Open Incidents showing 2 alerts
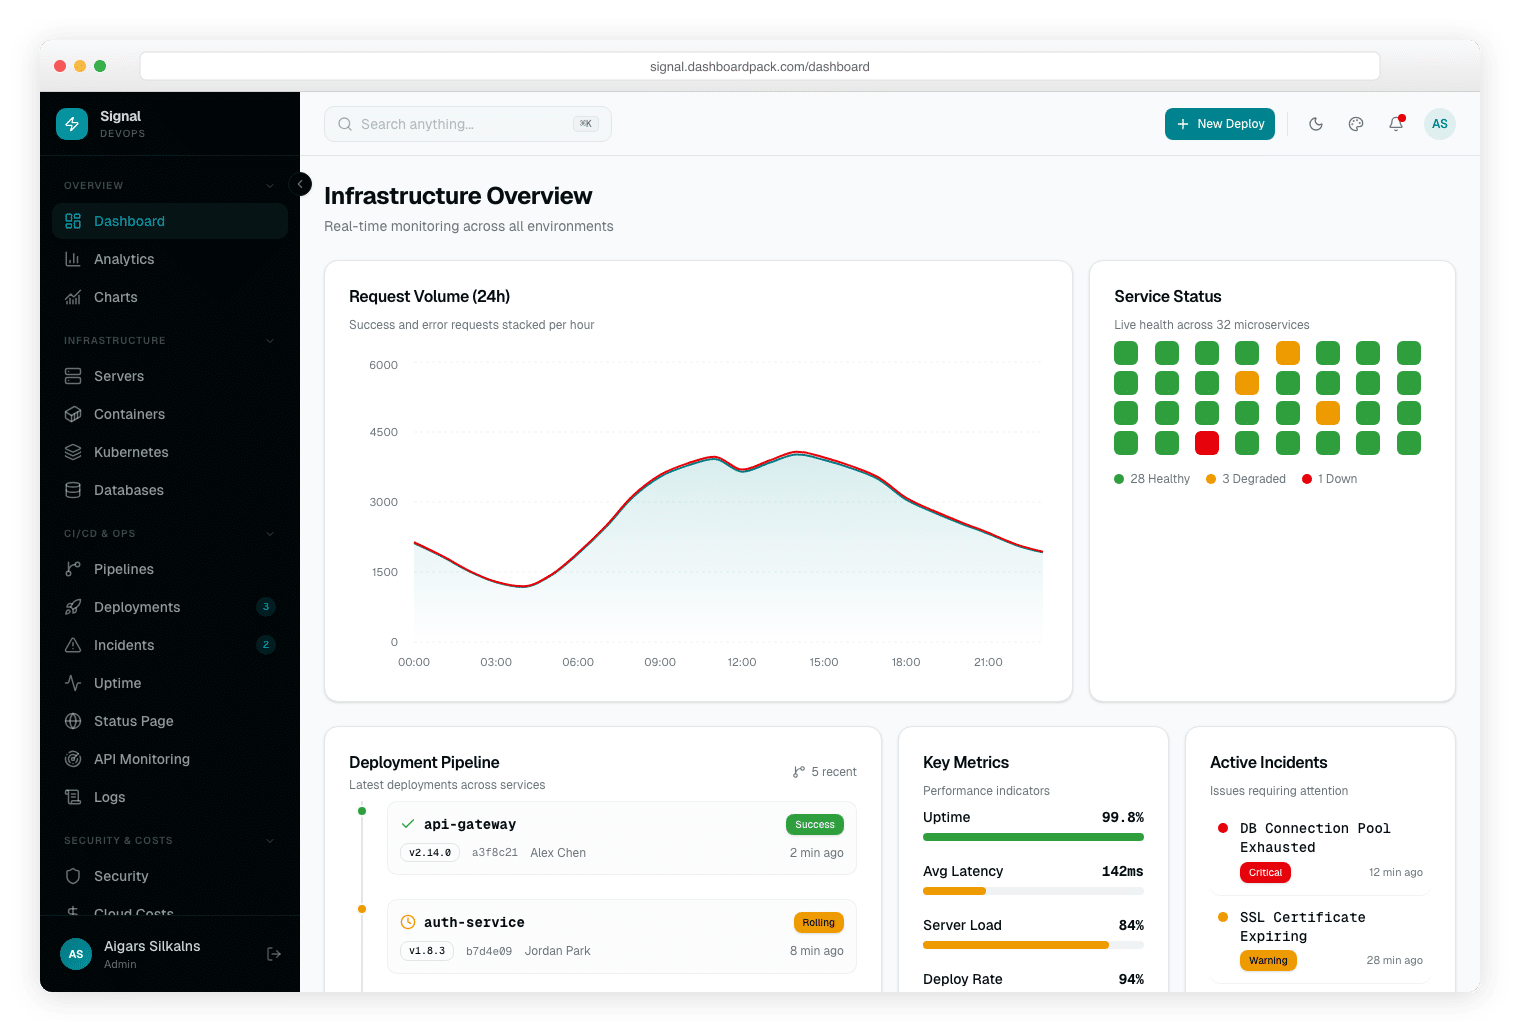1520x1032 pixels. click(x=123, y=645)
